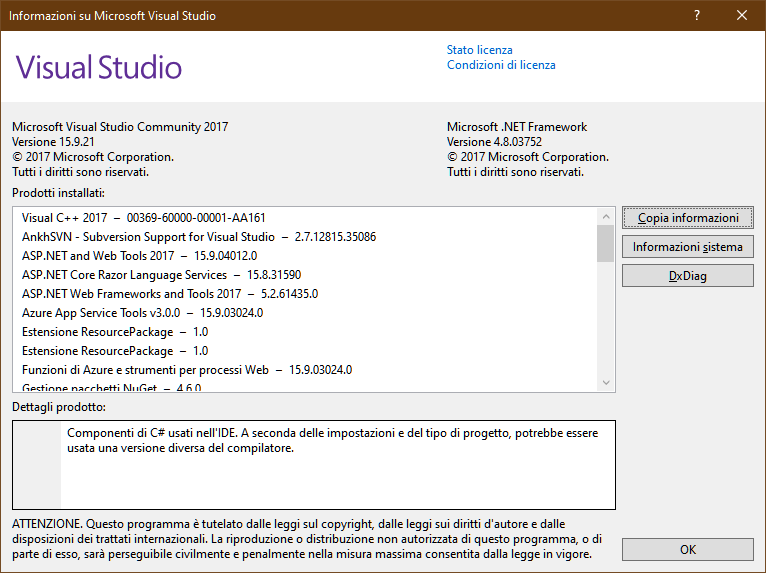The width and height of the screenshot is (766, 573).
Task: Click the Copia informazioni button
Action: [x=687, y=217]
